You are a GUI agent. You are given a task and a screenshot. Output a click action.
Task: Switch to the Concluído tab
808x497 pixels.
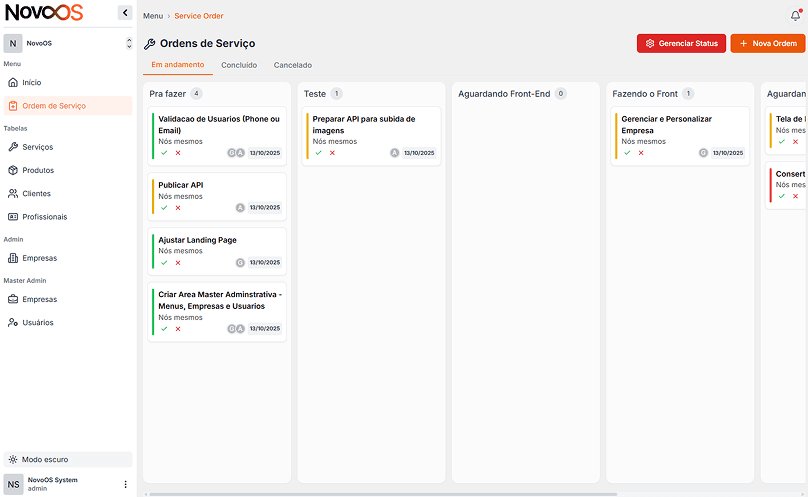click(x=239, y=65)
